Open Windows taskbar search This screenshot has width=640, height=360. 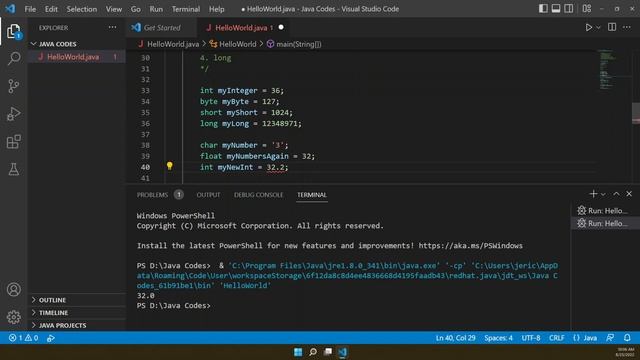pyautogui.click(x=313, y=352)
